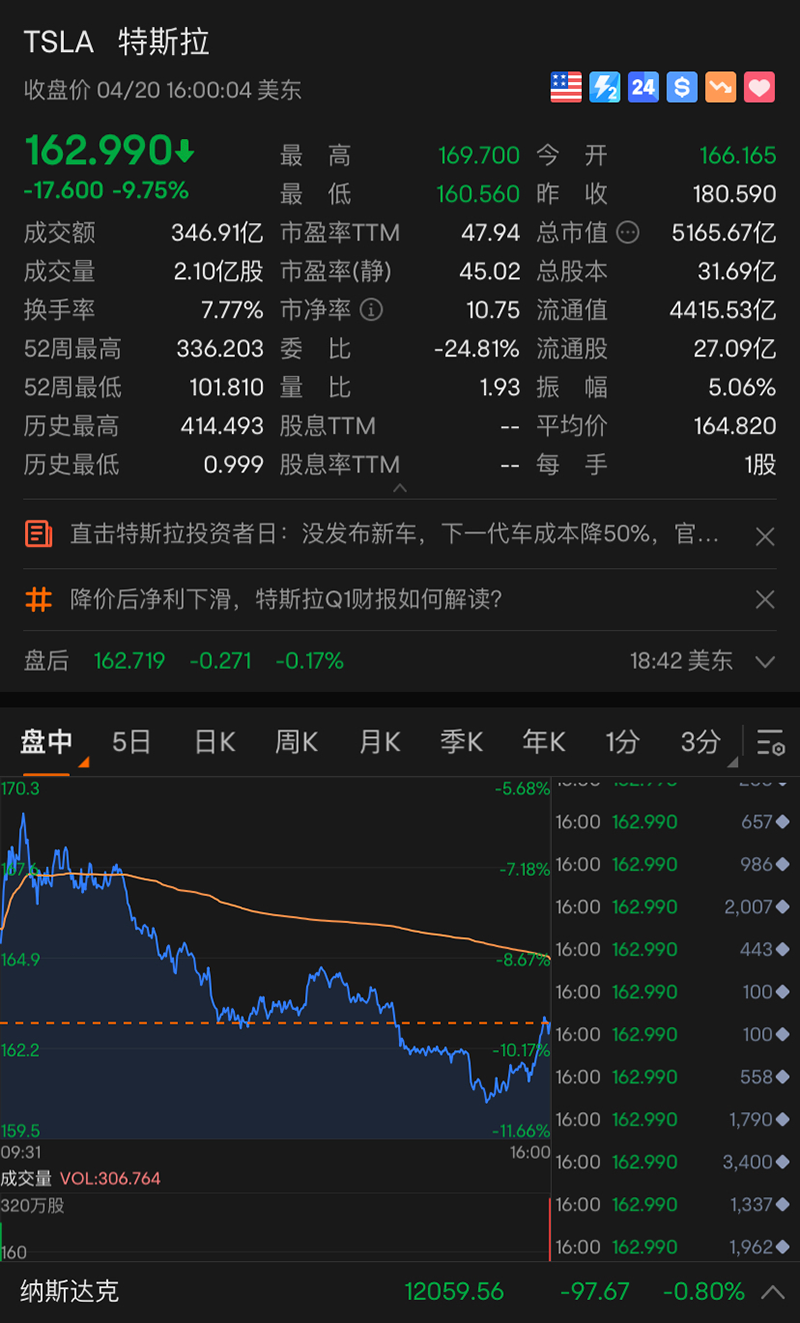
Task: Tap the 历史最高 value 414.493
Action: click(x=222, y=426)
